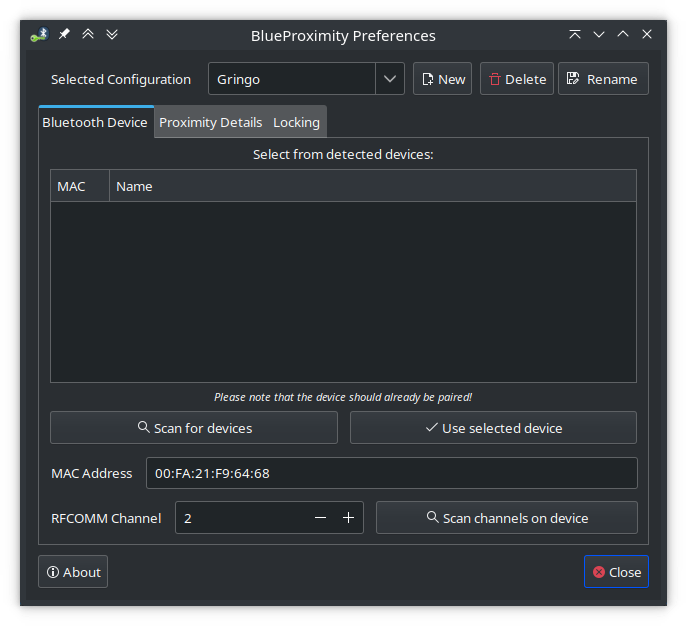Create a New configuration
This screenshot has width=687, height=626.
pos(443,79)
